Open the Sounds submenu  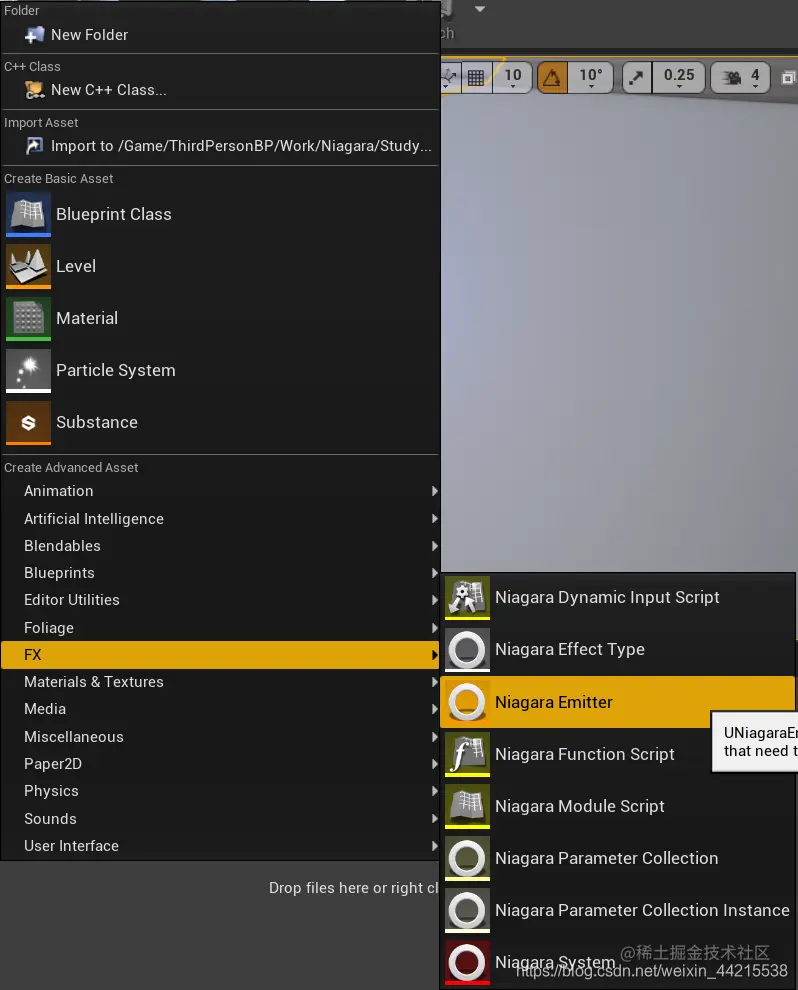pos(220,819)
